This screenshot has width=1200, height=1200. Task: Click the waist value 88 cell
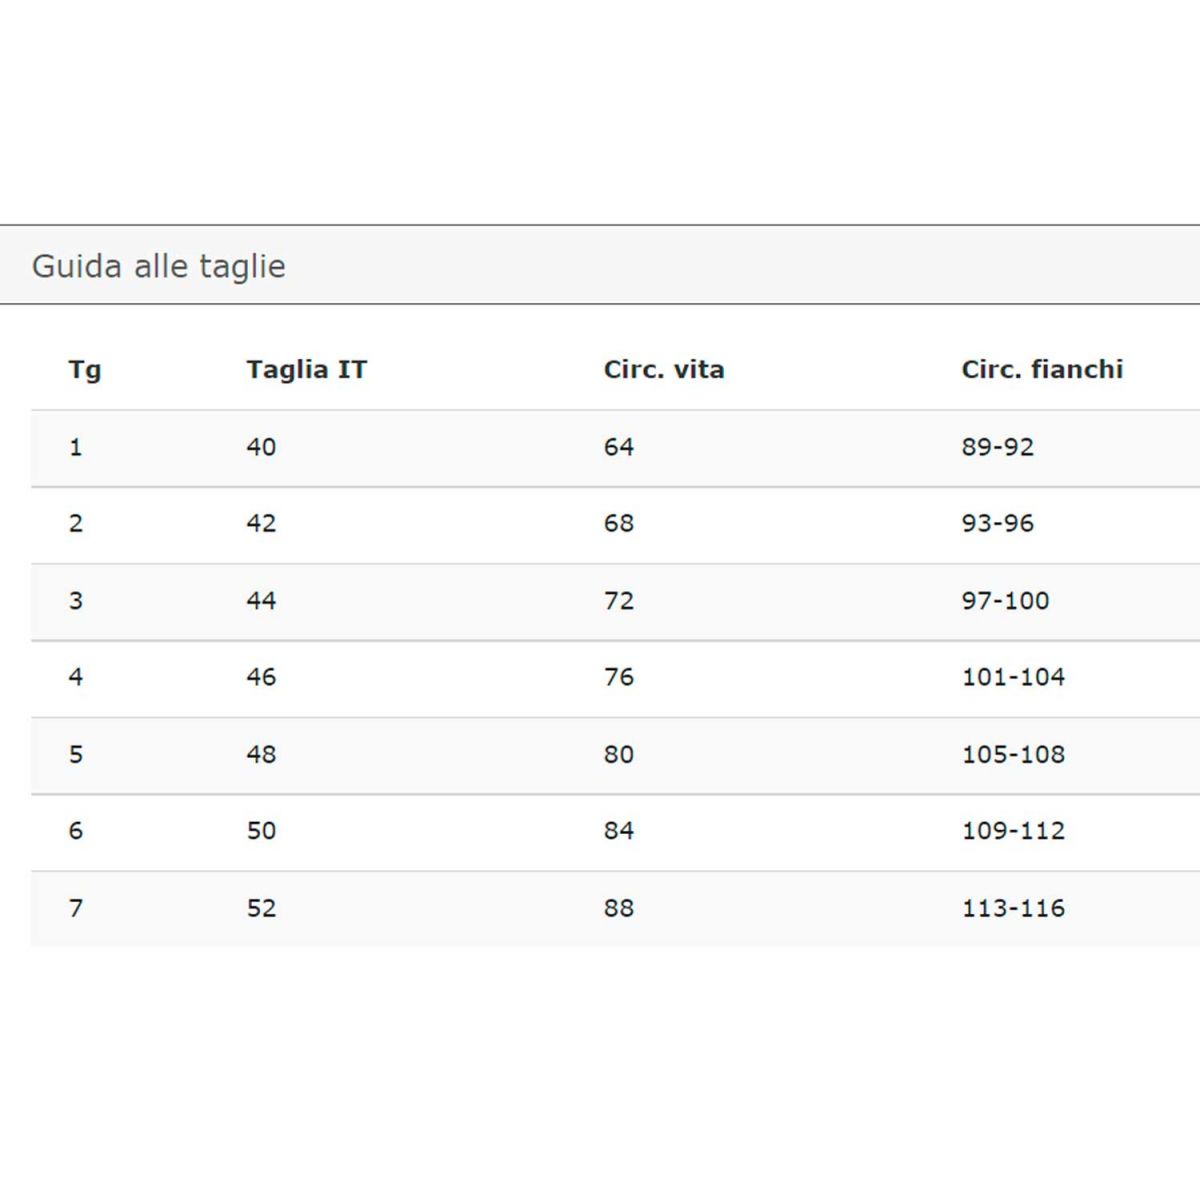coord(618,908)
